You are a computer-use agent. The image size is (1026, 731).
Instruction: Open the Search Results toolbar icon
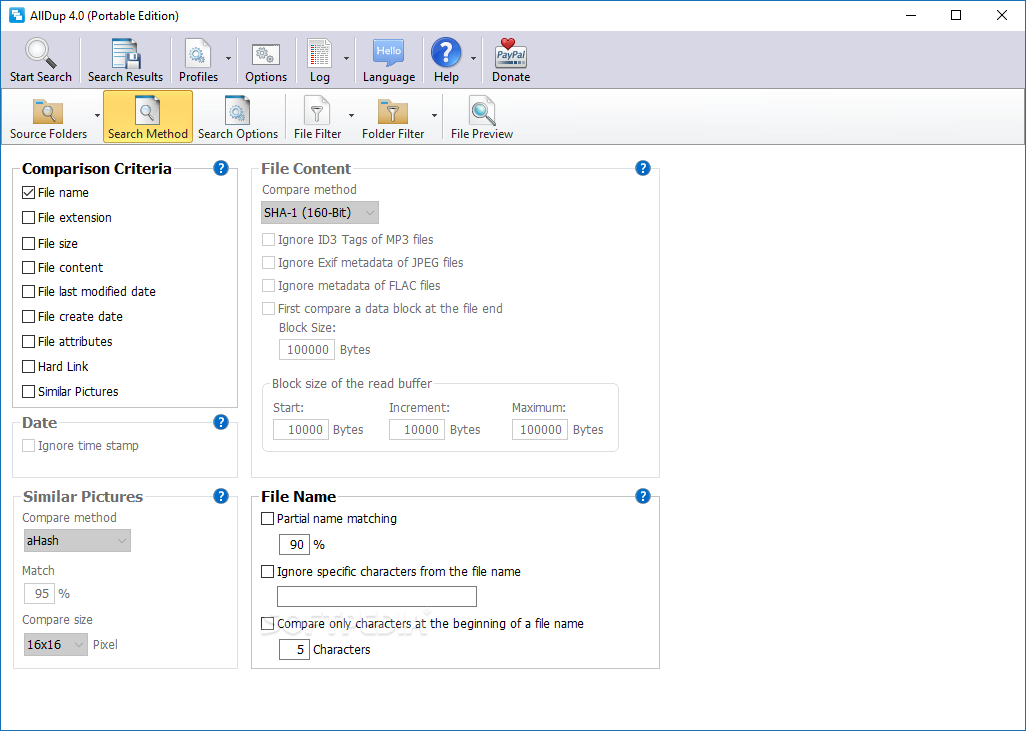tap(126, 54)
